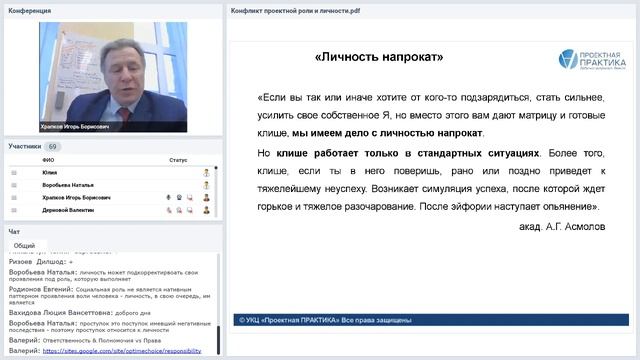Click the Конференция panel title
Viewport: 640px width, 360px height.
pyautogui.click(x=29, y=11)
